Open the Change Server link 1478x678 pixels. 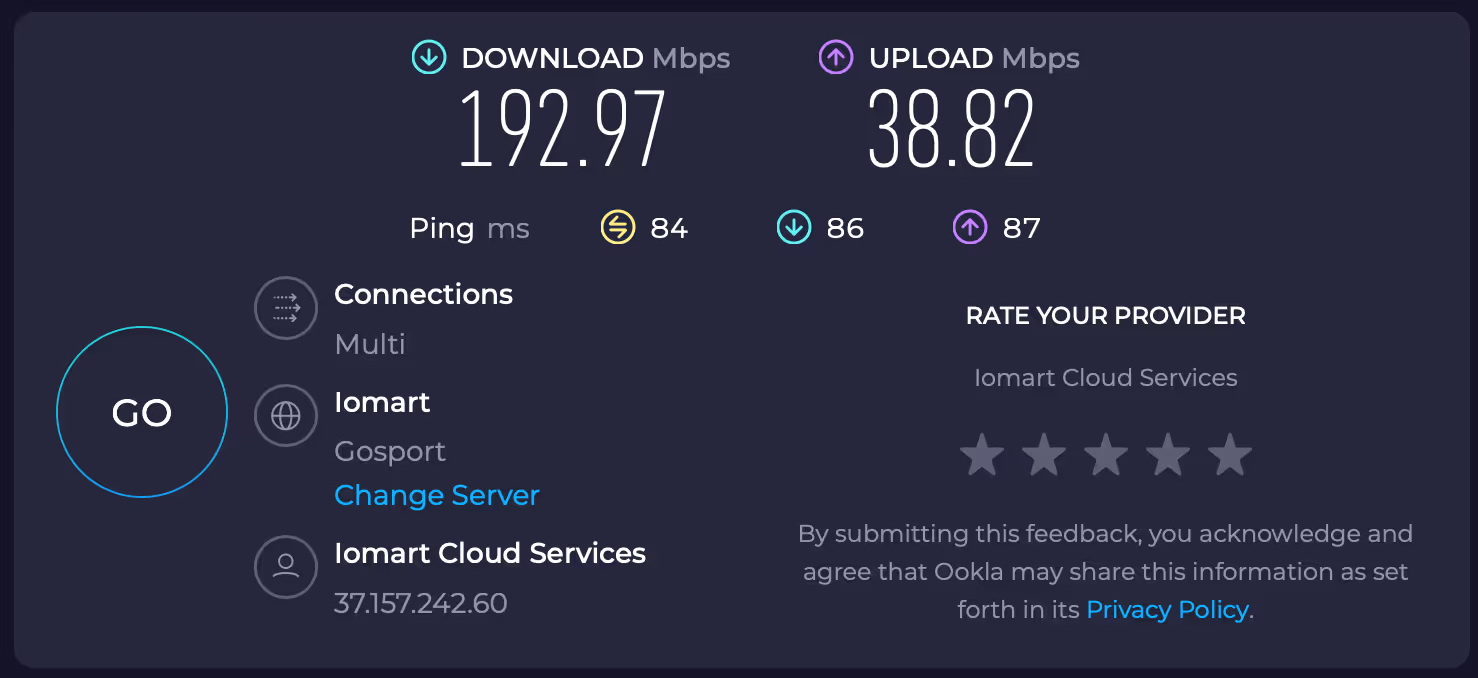pos(437,495)
